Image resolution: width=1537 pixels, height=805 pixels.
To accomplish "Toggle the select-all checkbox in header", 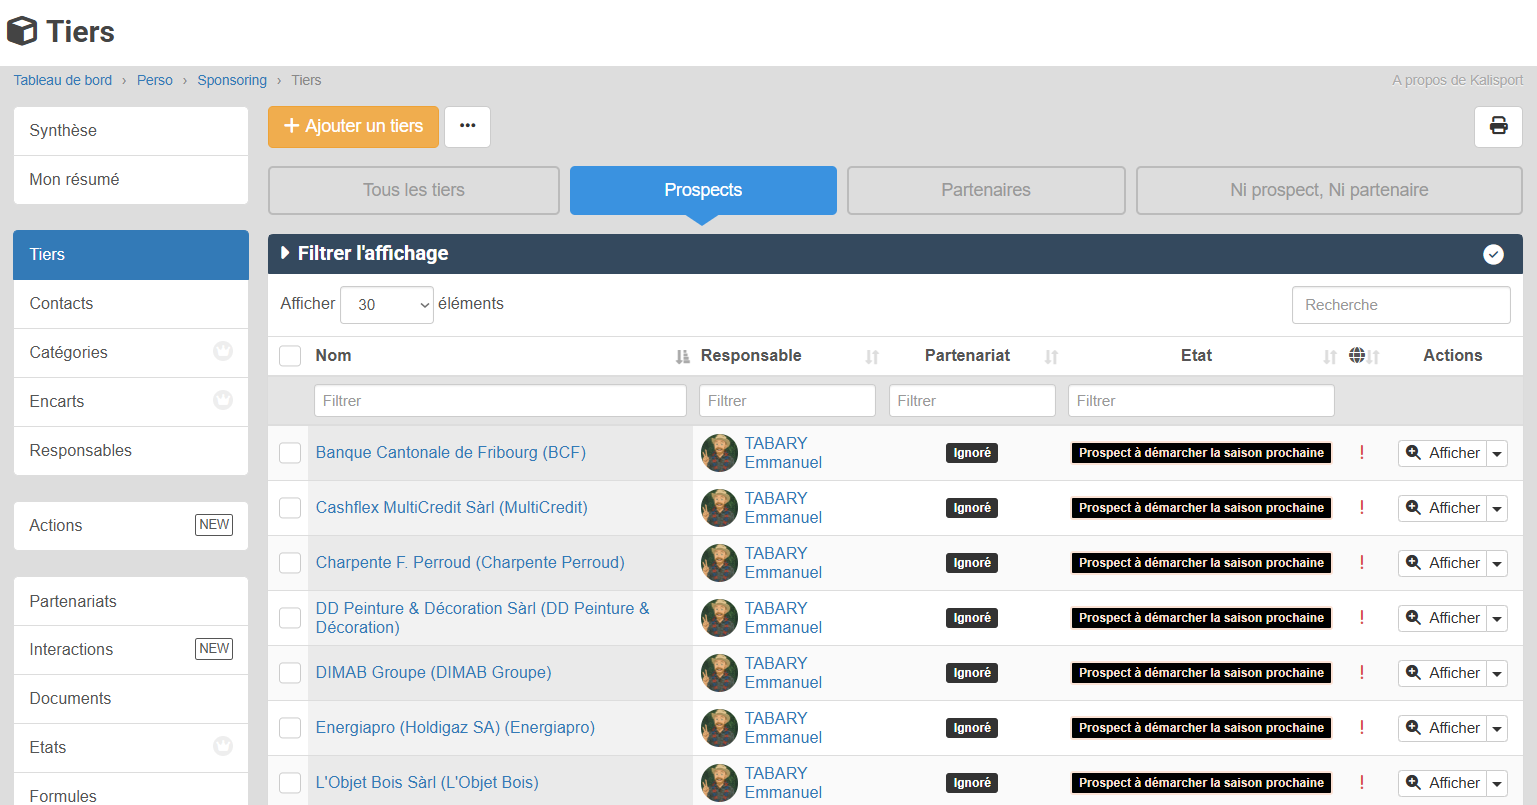I will tap(290, 356).
